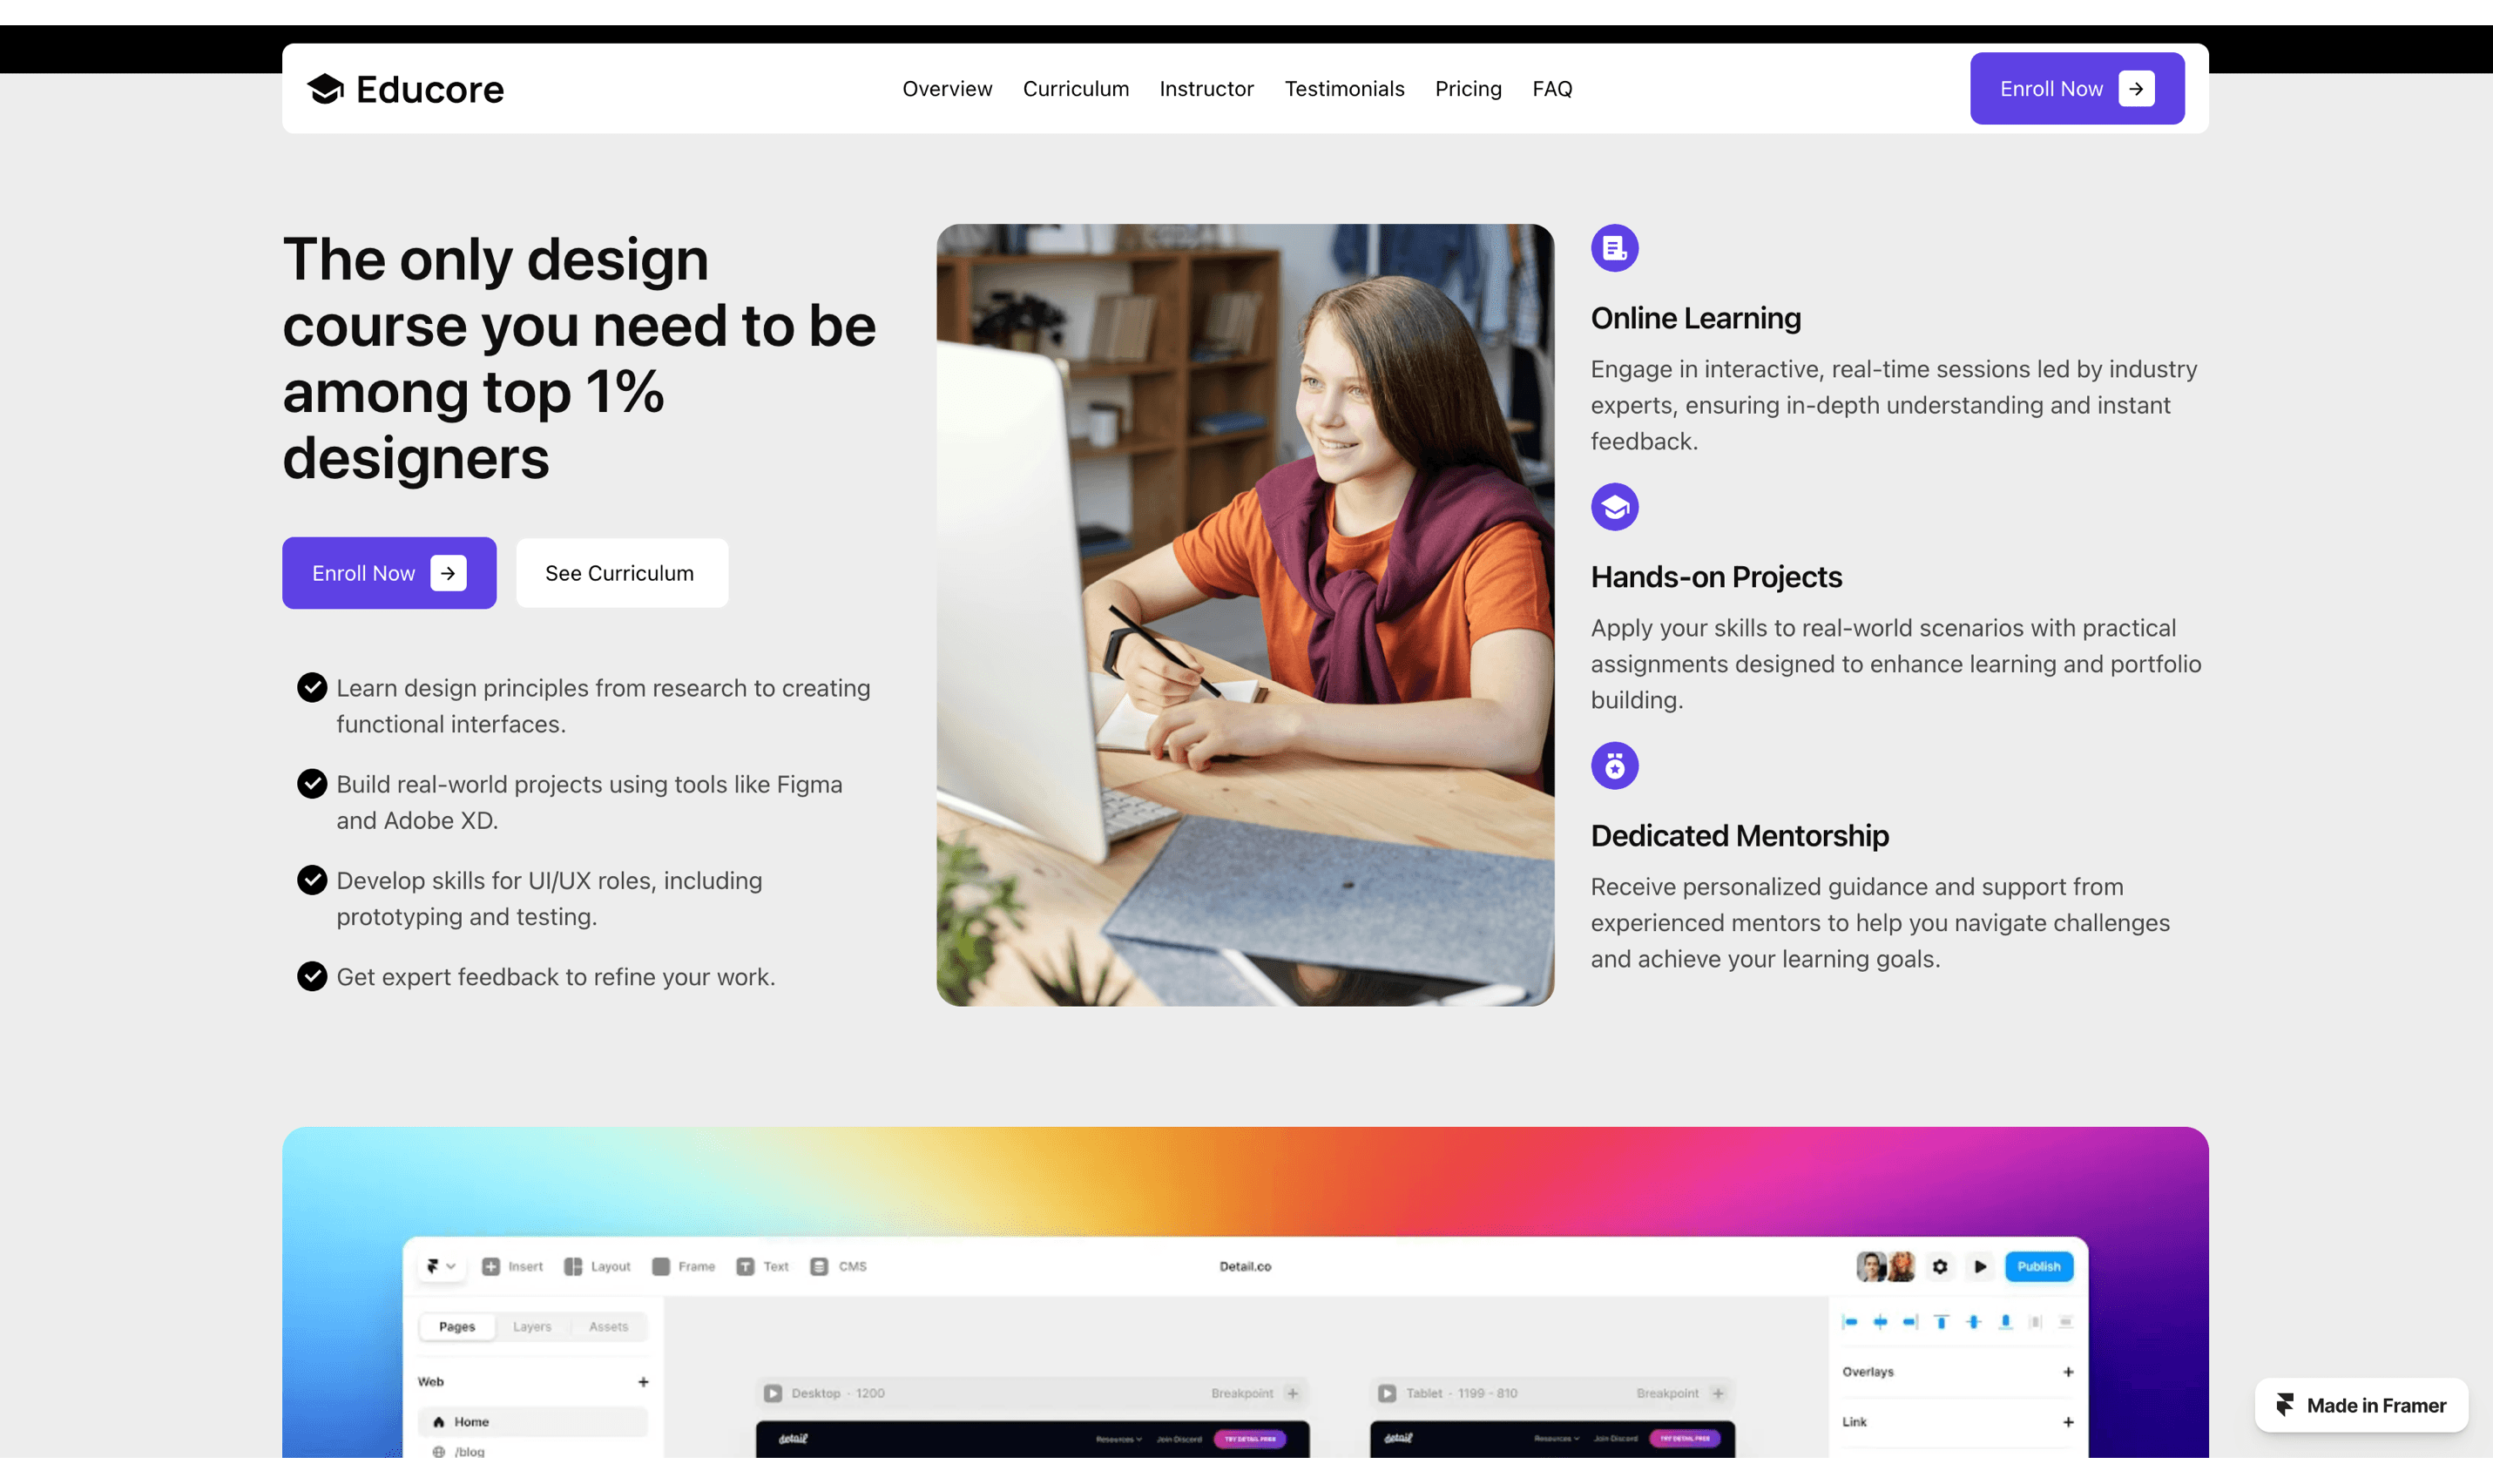This screenshot has width=2493, height=1484.
Task: Click the checkmark beside Build real-world projects
Action: 312,783
